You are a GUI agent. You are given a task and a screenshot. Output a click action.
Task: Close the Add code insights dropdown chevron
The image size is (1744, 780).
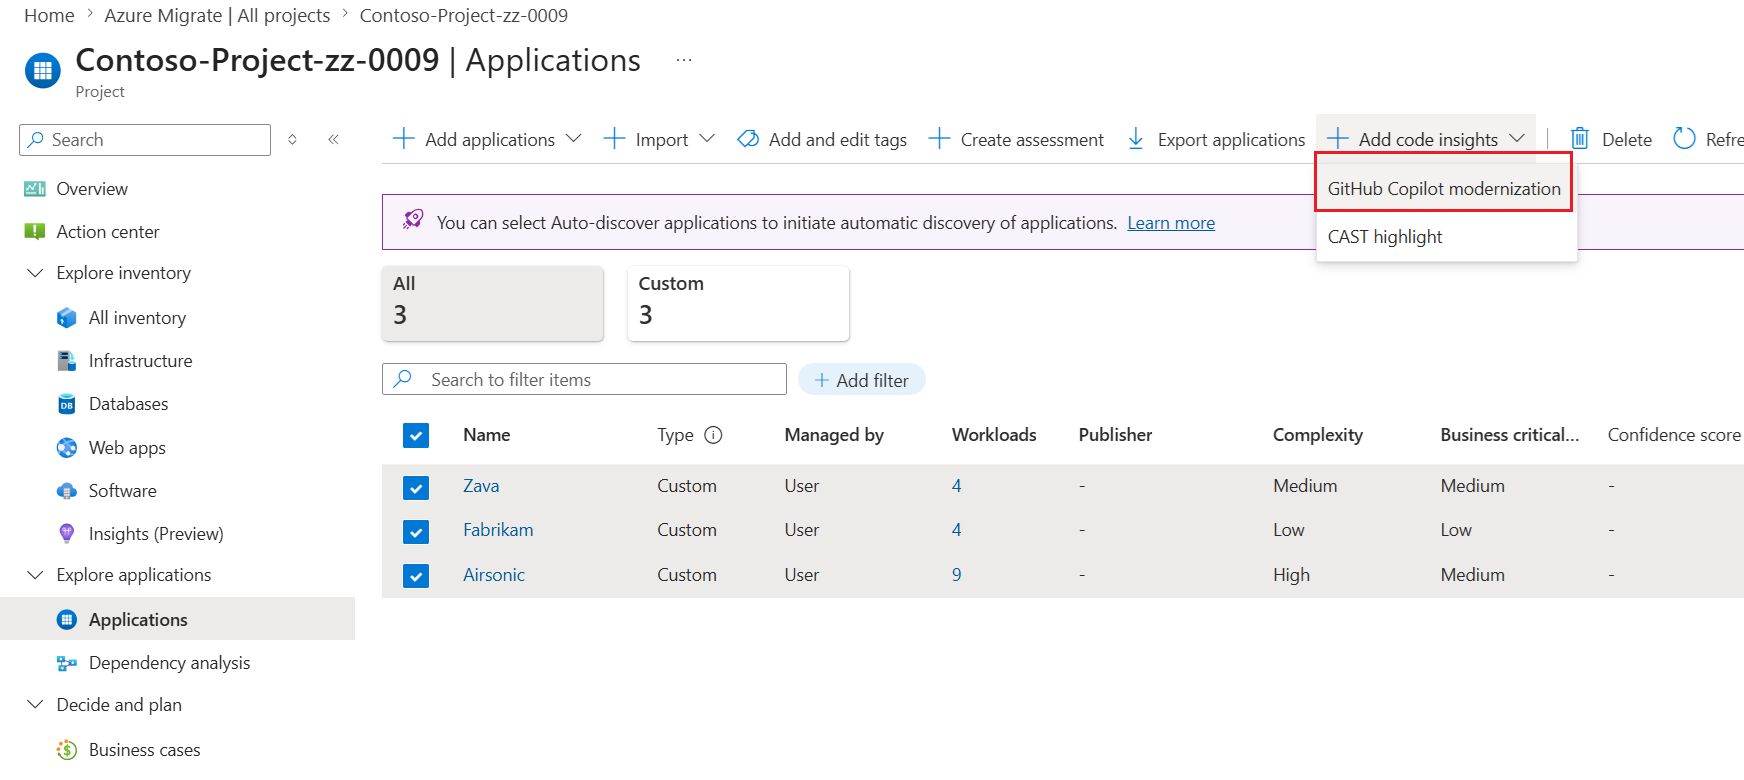[x=1517, y=138]
